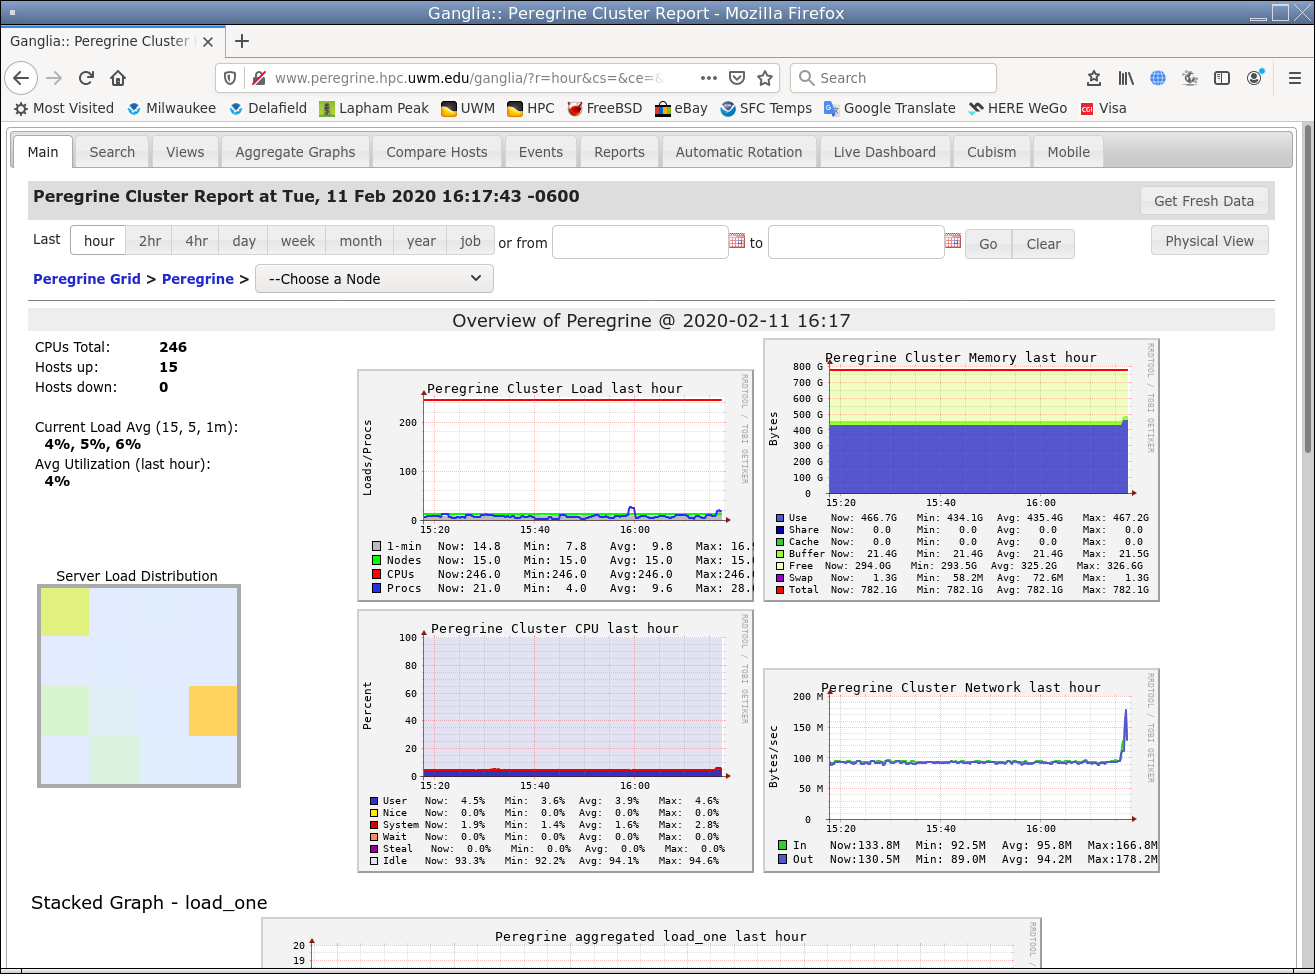Screen dimensions: 1315x974
Task: Open the Cubism tab
Action: pyautogui.click(x=992, y=152)
